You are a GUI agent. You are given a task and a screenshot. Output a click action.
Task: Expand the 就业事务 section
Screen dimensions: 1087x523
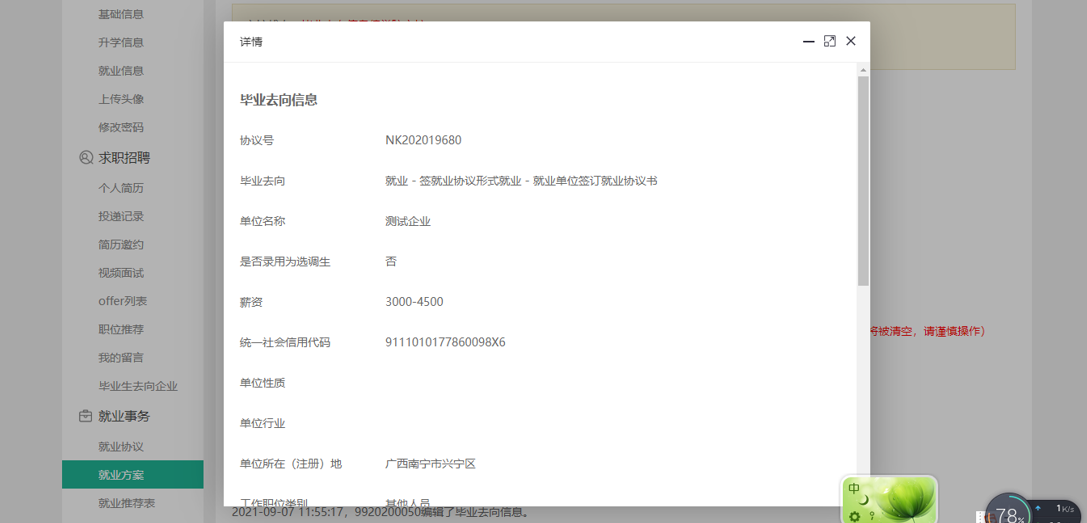tap(124, 416)
